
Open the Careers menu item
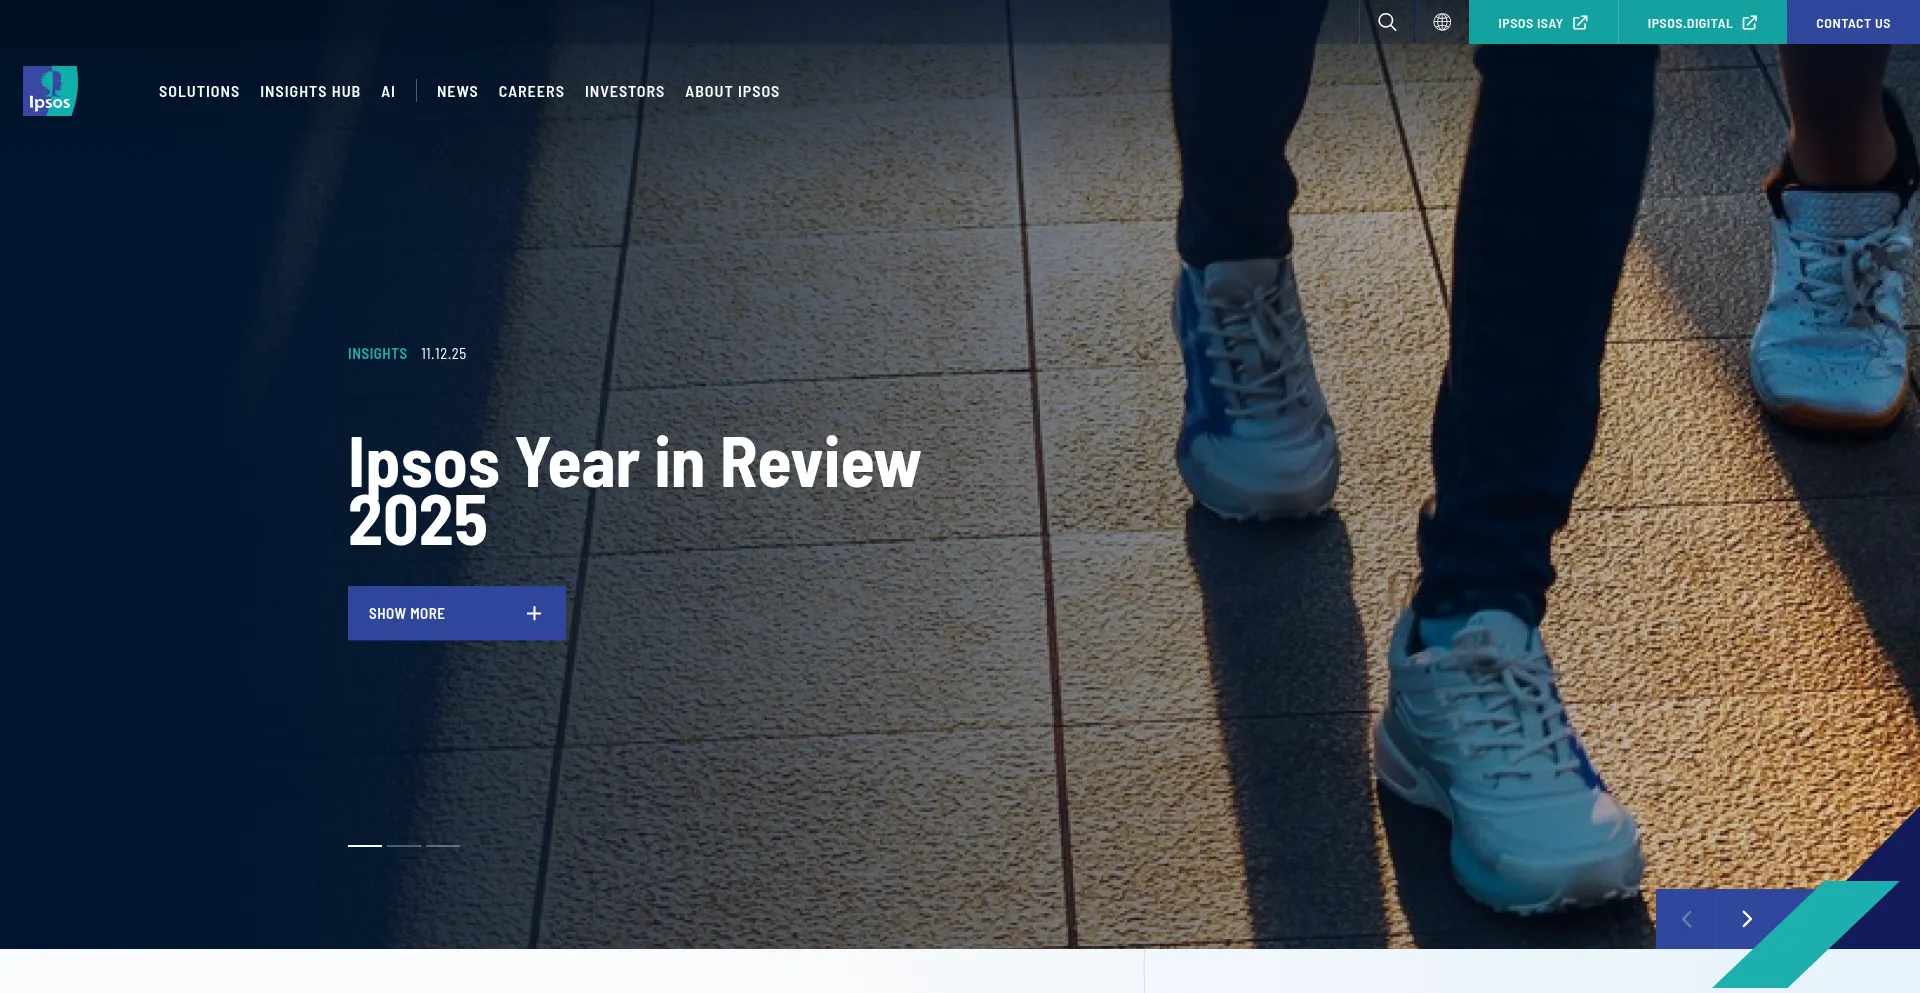tap(531, 92)
